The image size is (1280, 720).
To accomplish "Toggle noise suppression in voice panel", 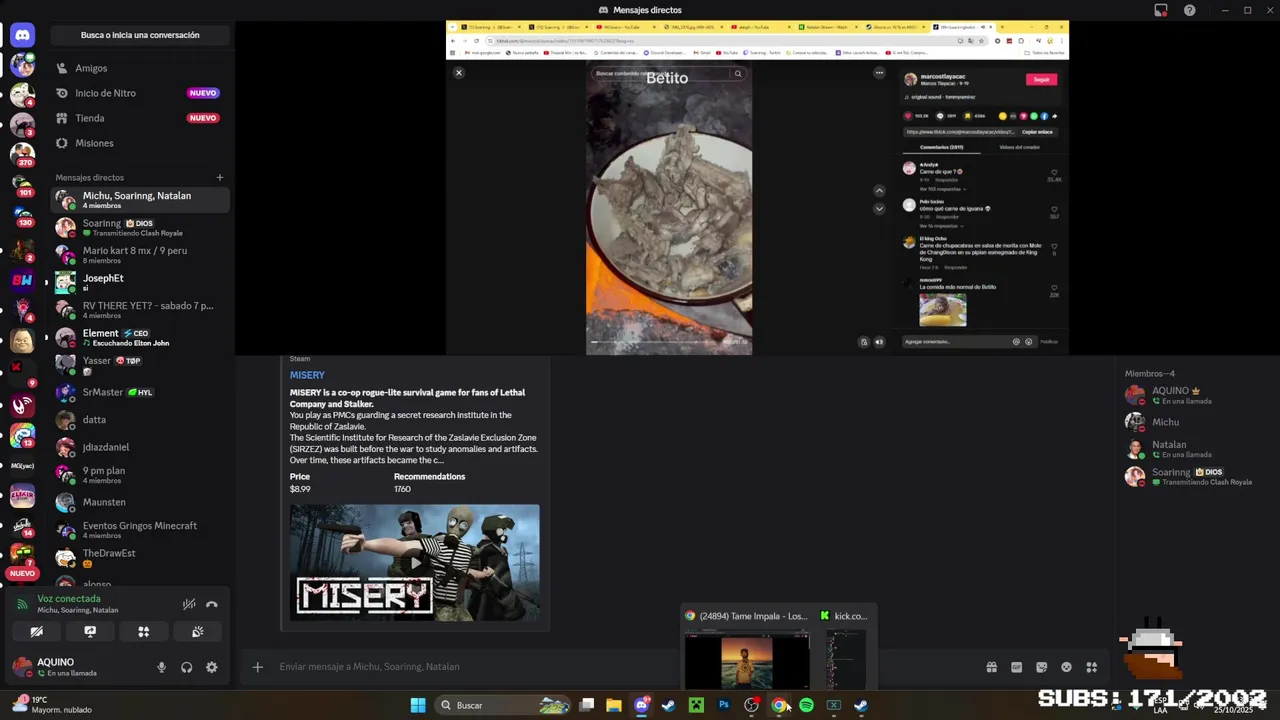I will (x=189, y=604).
